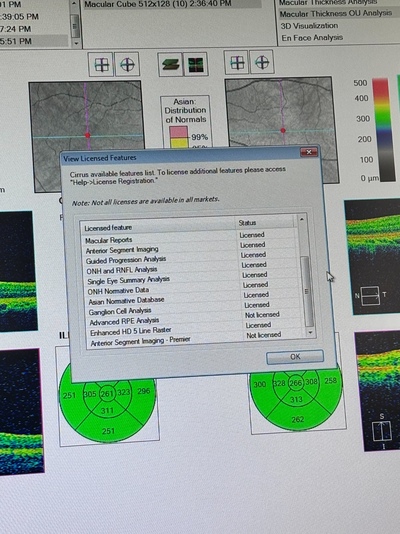400x534 pixels.
Task: Open En Face Analysis
Action: pyautogui.click(x=312, y=38)
